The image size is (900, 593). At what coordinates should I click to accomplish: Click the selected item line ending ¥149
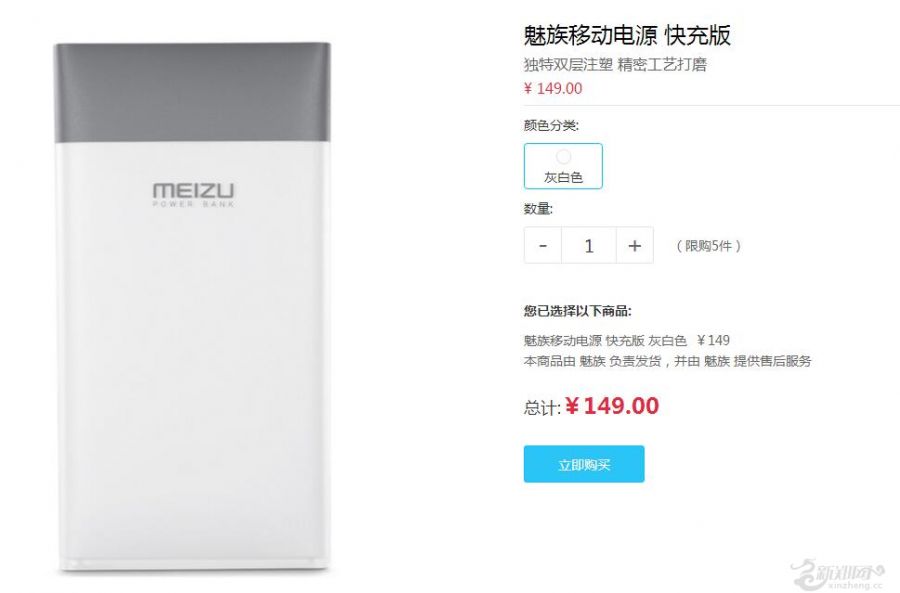click(x=626, y=340)
